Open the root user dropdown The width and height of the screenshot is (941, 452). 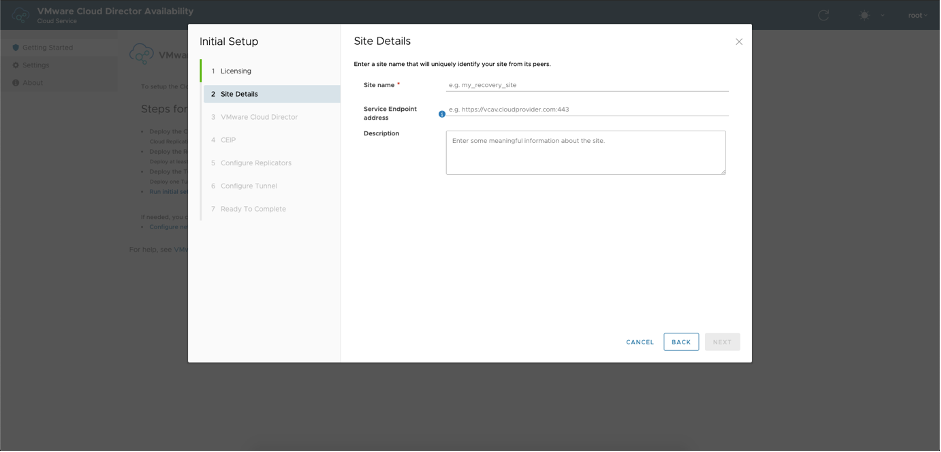click(x=916, y=15)
